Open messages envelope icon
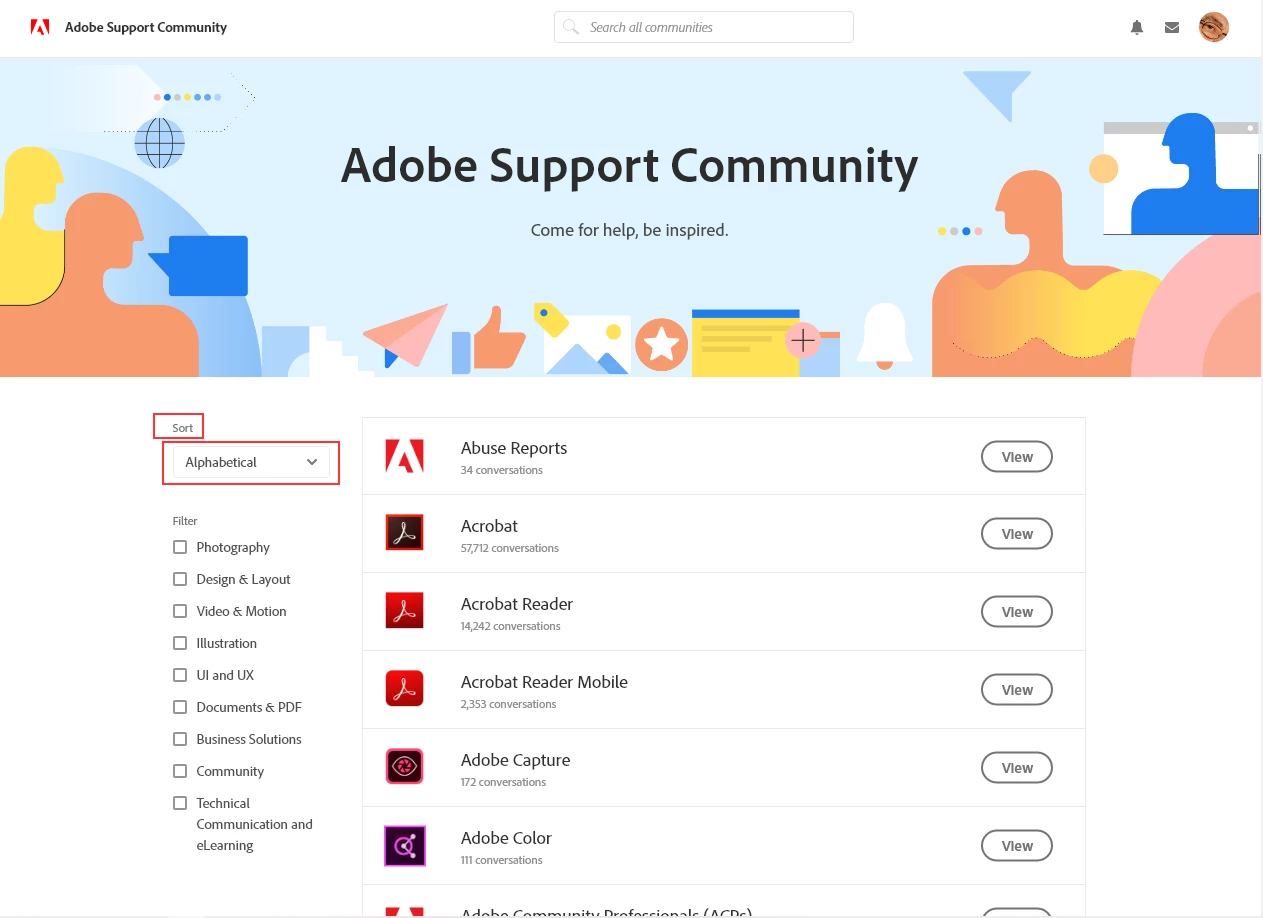The width and height of the screenshot is (1263, 918). (x=1172, y=28)
